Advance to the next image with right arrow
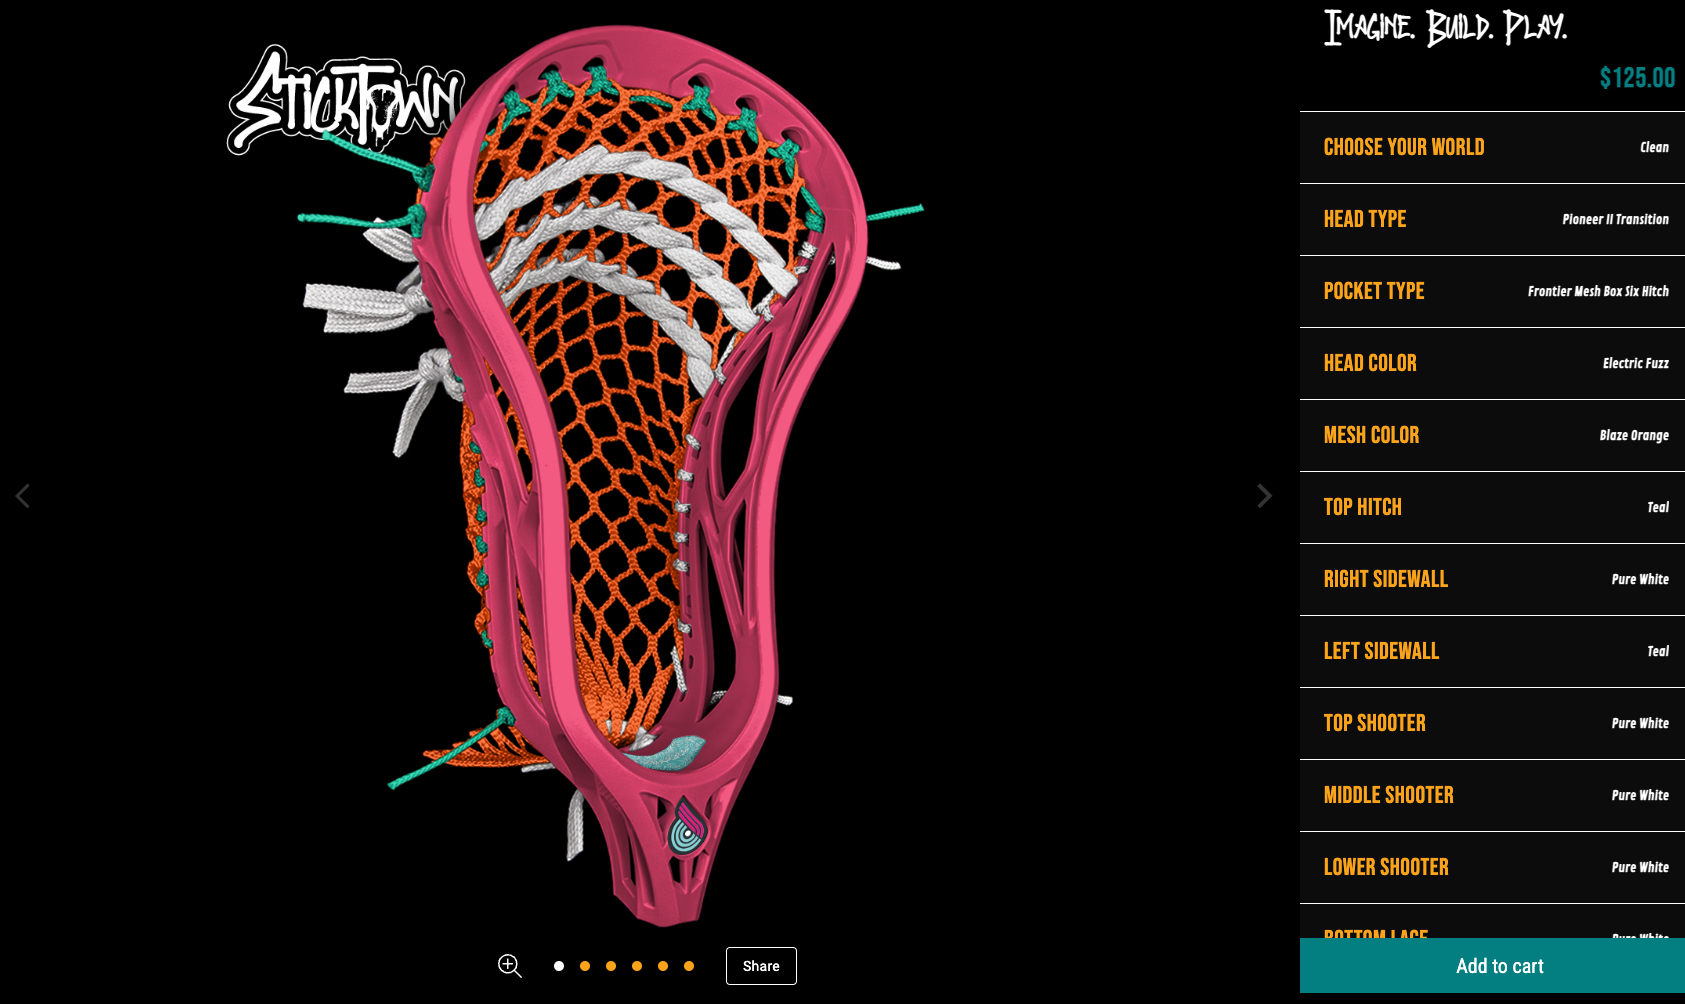The height and width of the screenshot is (1004, 1685). coord(1264,496)
